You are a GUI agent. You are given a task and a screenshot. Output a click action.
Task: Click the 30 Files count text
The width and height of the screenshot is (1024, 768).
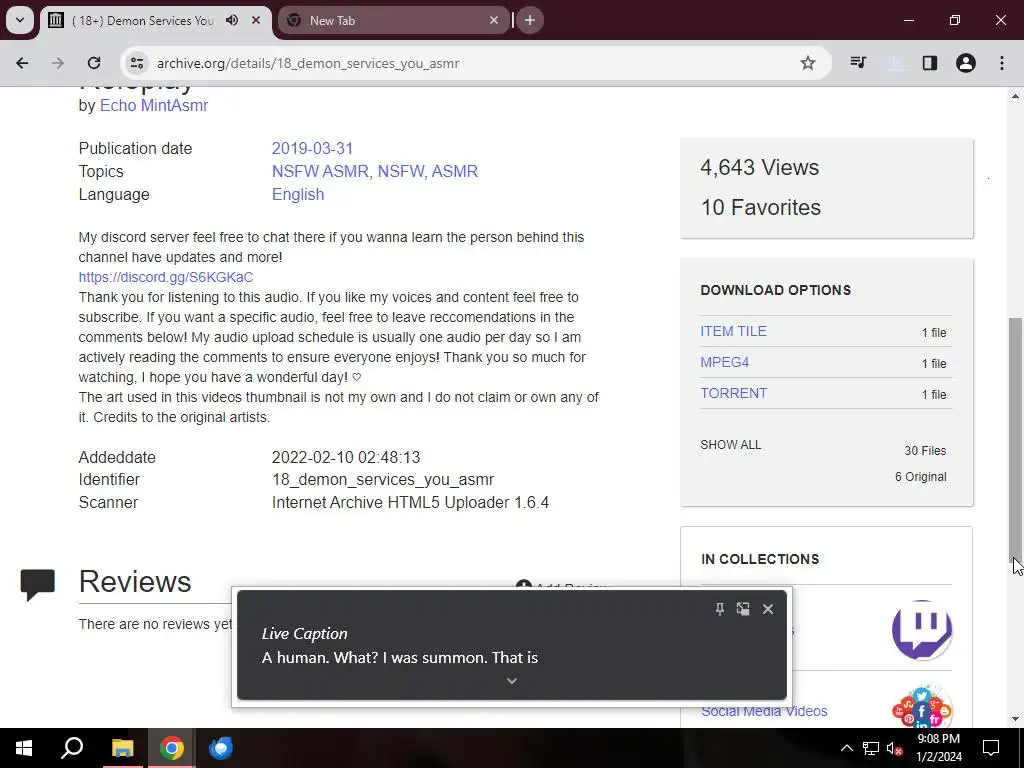tap(925, 451)
